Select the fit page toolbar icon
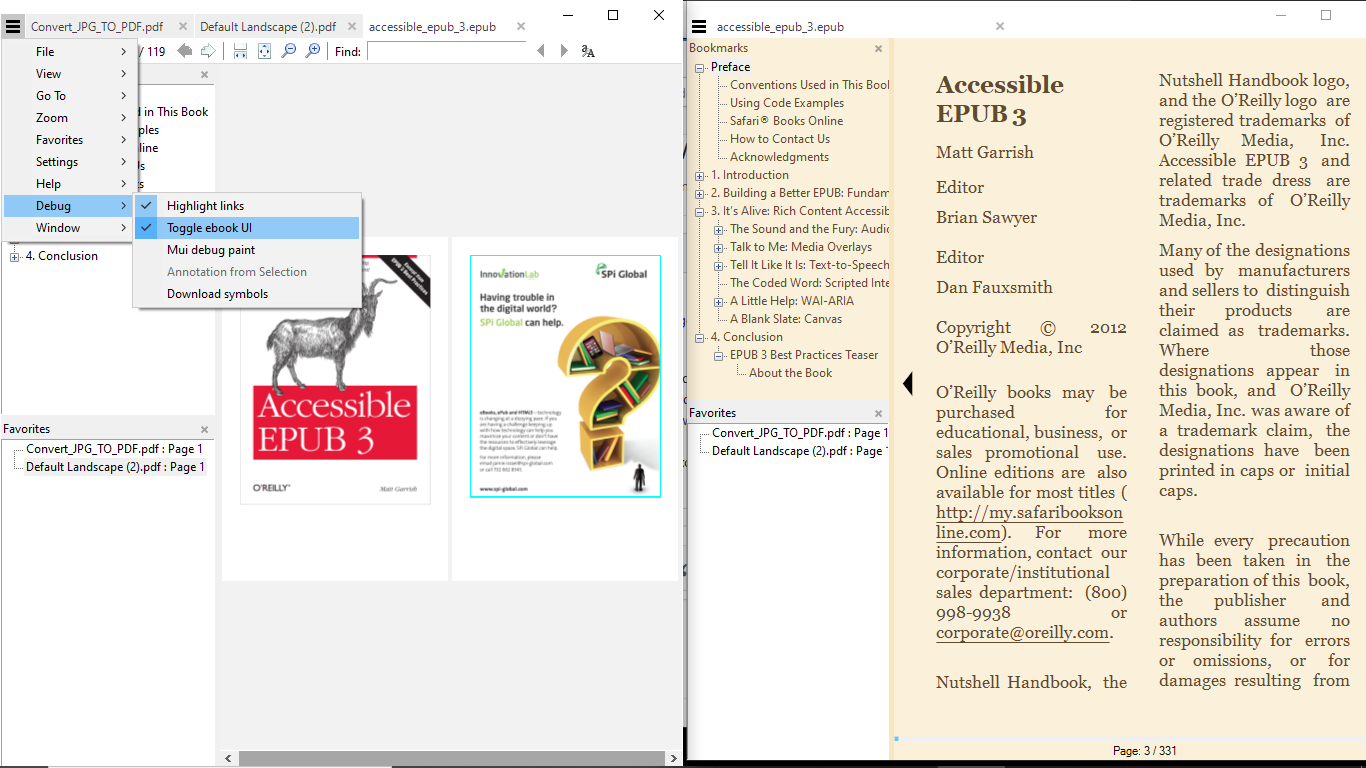 point(263,51)
